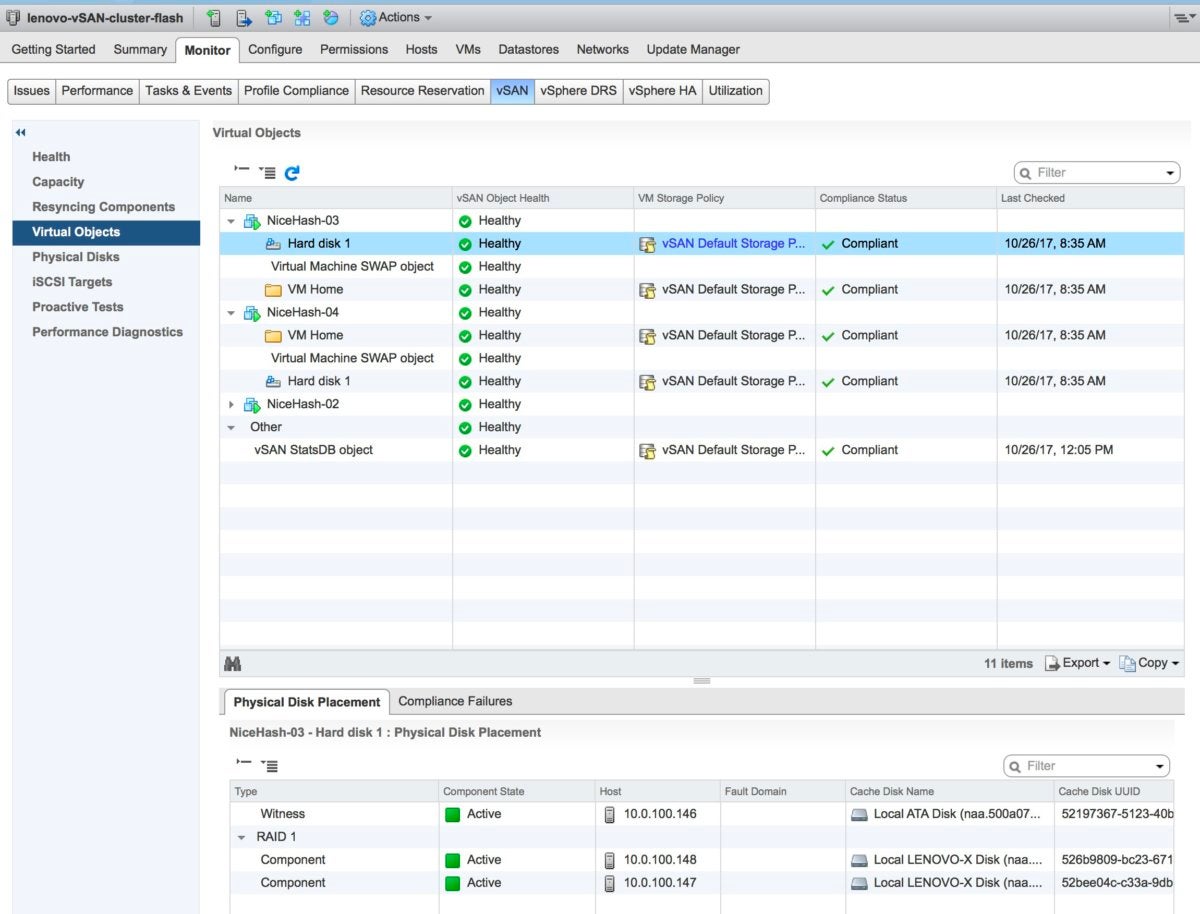Switch to the Configure tab
The width and height of the screenshot is (1200, 914).
coord(275,49)
